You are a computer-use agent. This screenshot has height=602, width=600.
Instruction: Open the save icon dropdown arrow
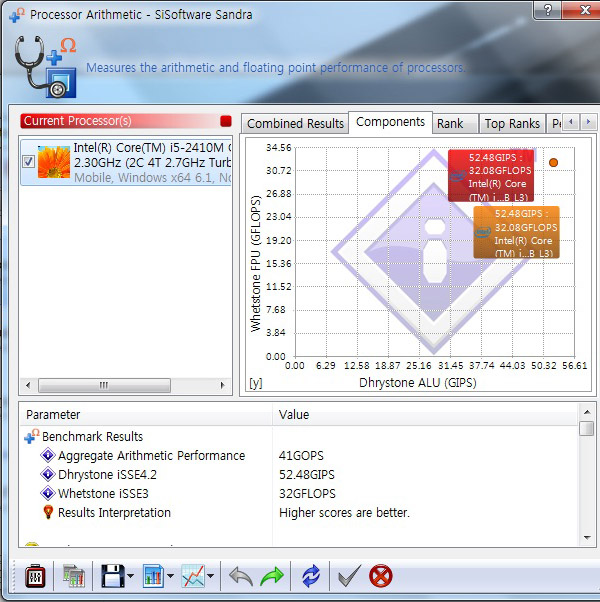point(131,576)
